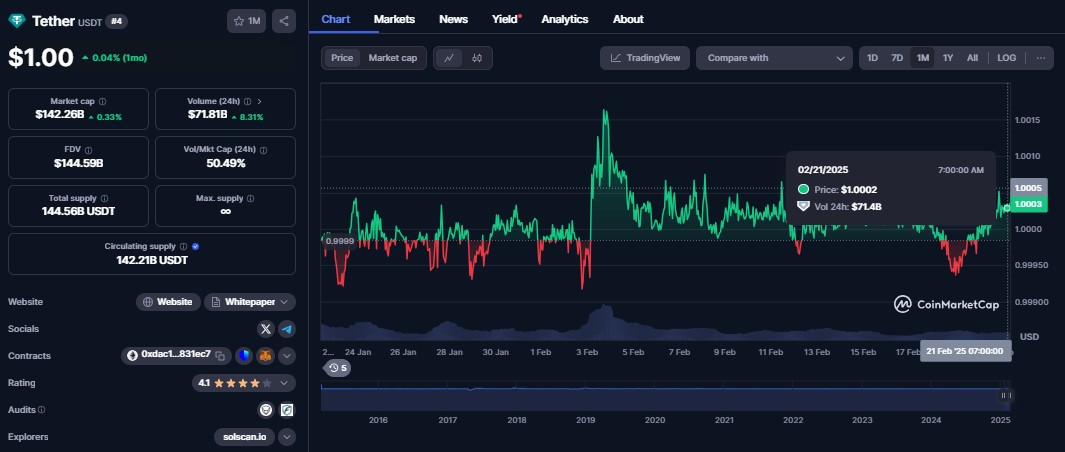Click the history events badge showing 5
The width and height of the screenshot is (1065, 452).
pyautogui.click(x=338, y=368)
